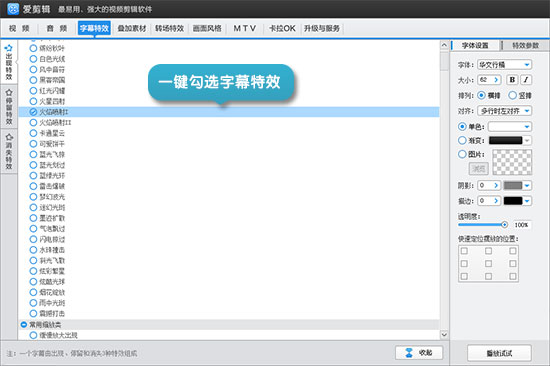Choose 竖排 vertical text layout
This screenshot has width=550, height=366.
(512, 95)
